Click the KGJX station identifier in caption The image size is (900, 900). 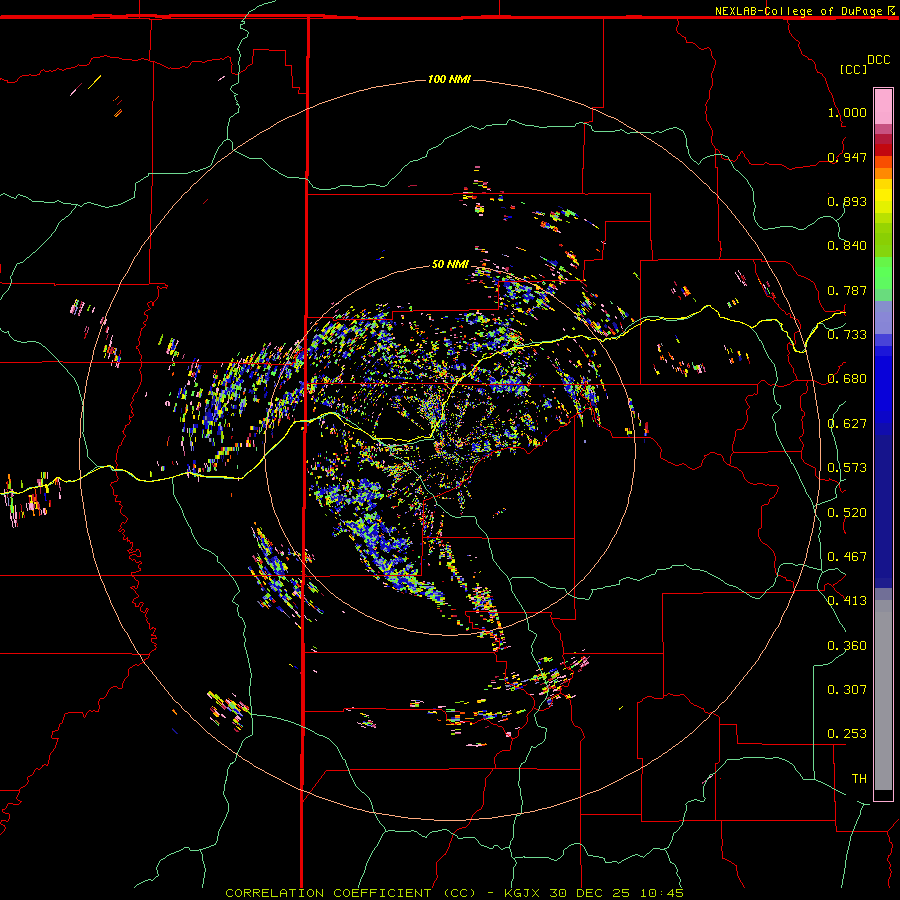pyautogui.click(x=523, y=893)
